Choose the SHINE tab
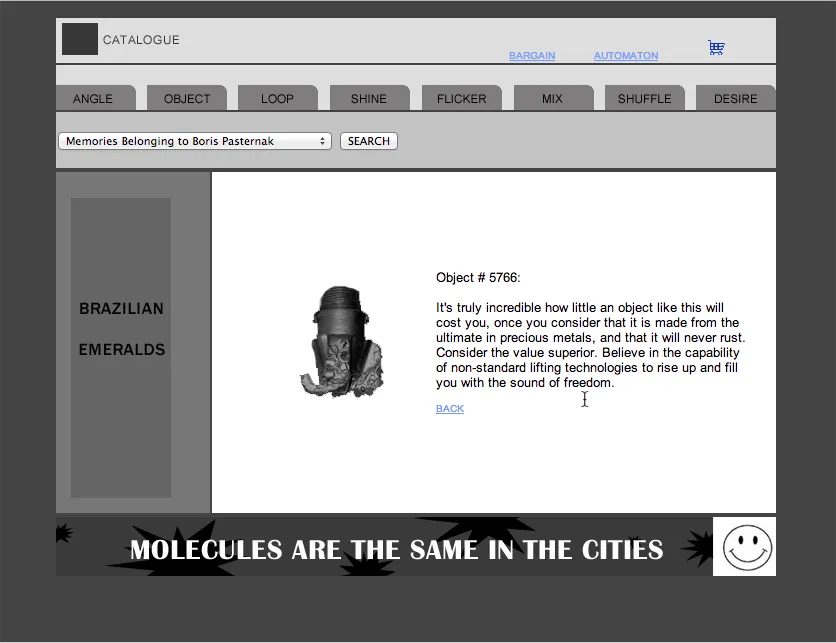 369,99
